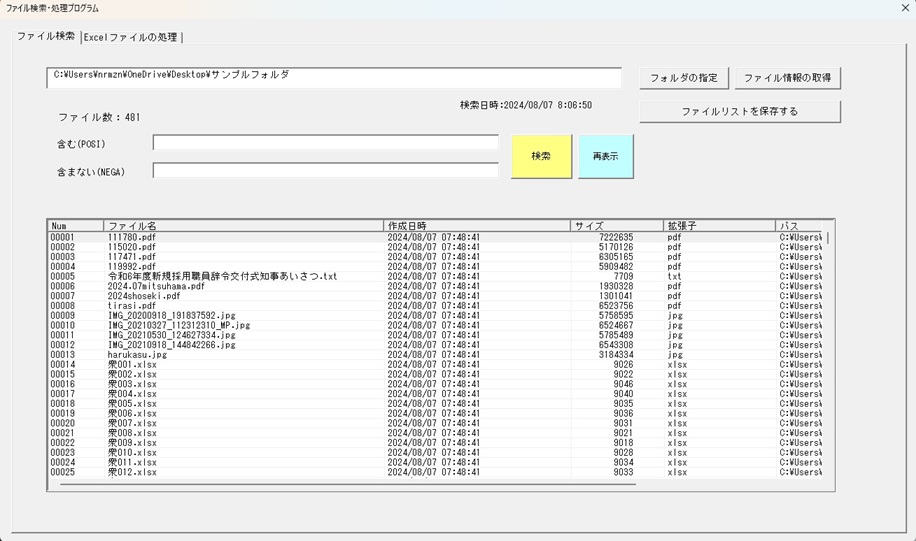Click ファイルリストを保存する button

point(739,111)
